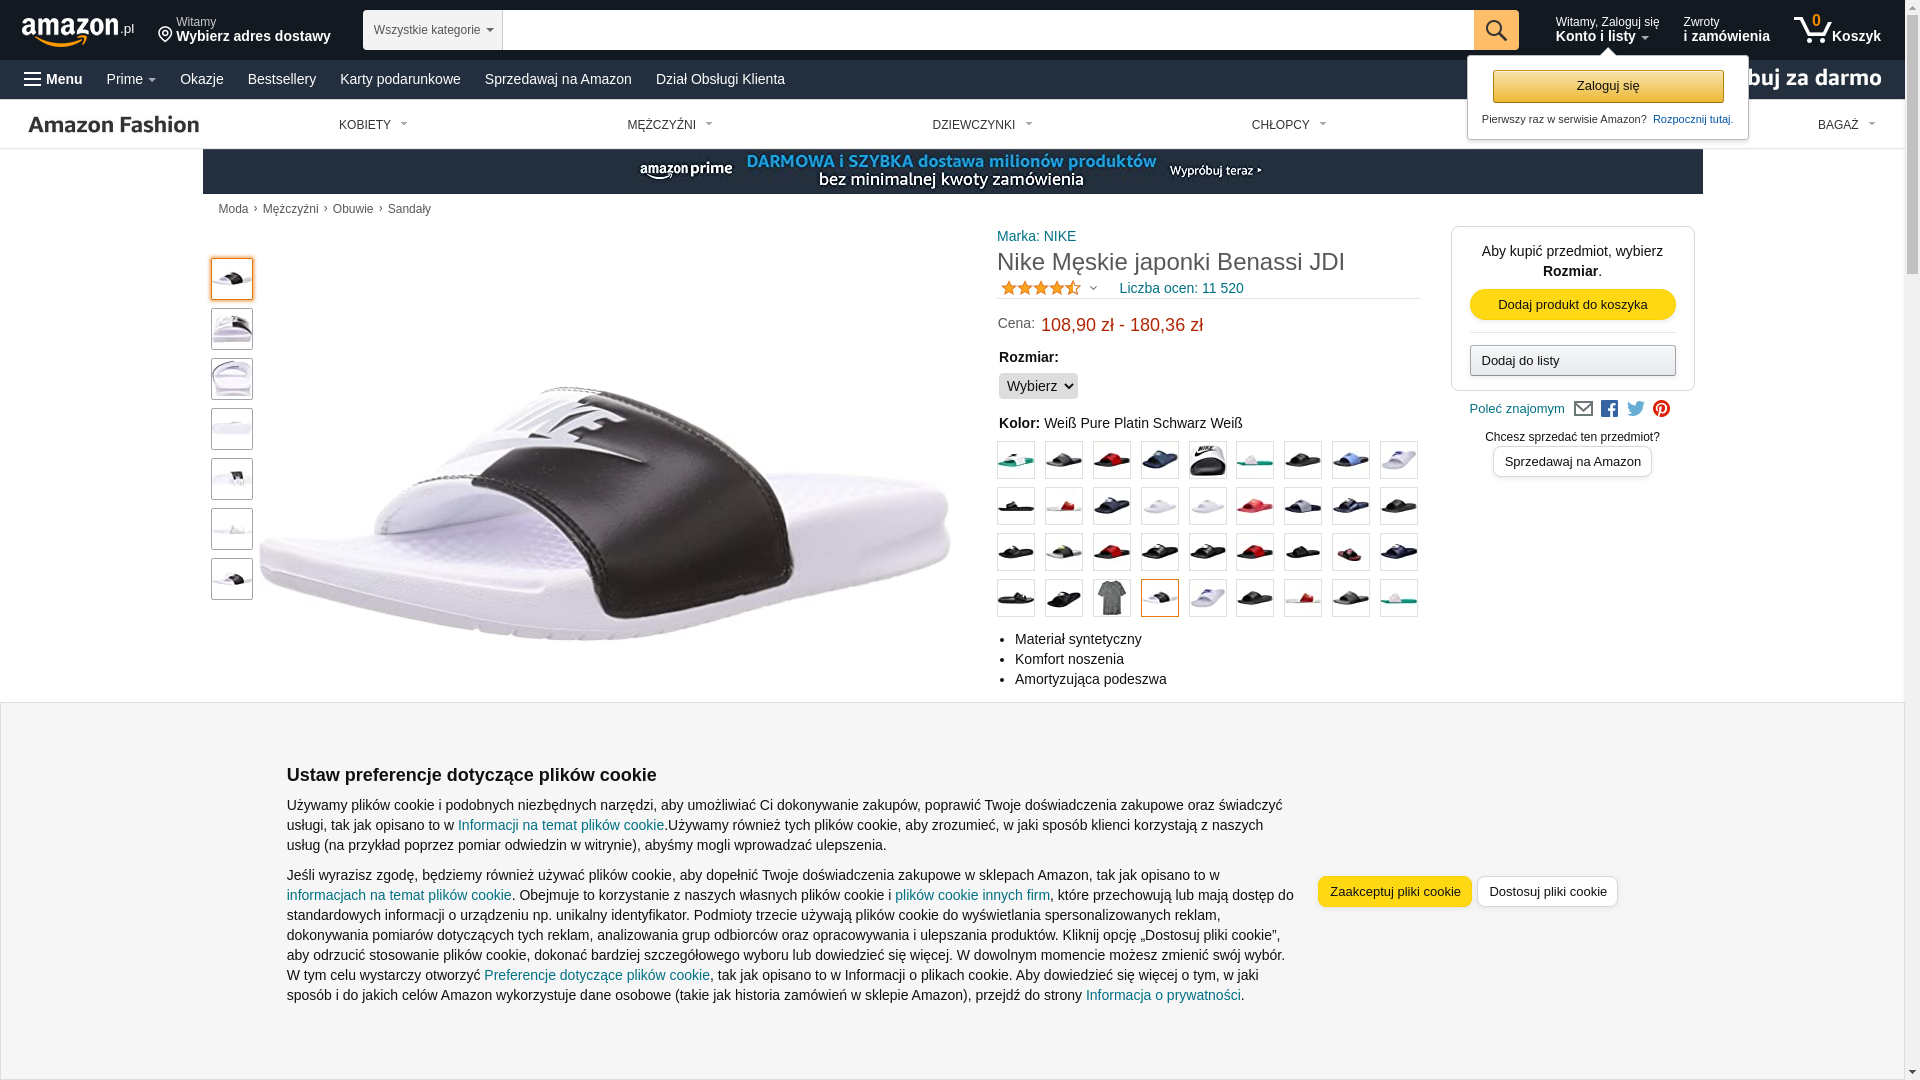Image resolution: width=1920 pixels, height=1080 pixels.
Task: Open Karty podarunkowe nav item
Action: (x=400, y=79)
